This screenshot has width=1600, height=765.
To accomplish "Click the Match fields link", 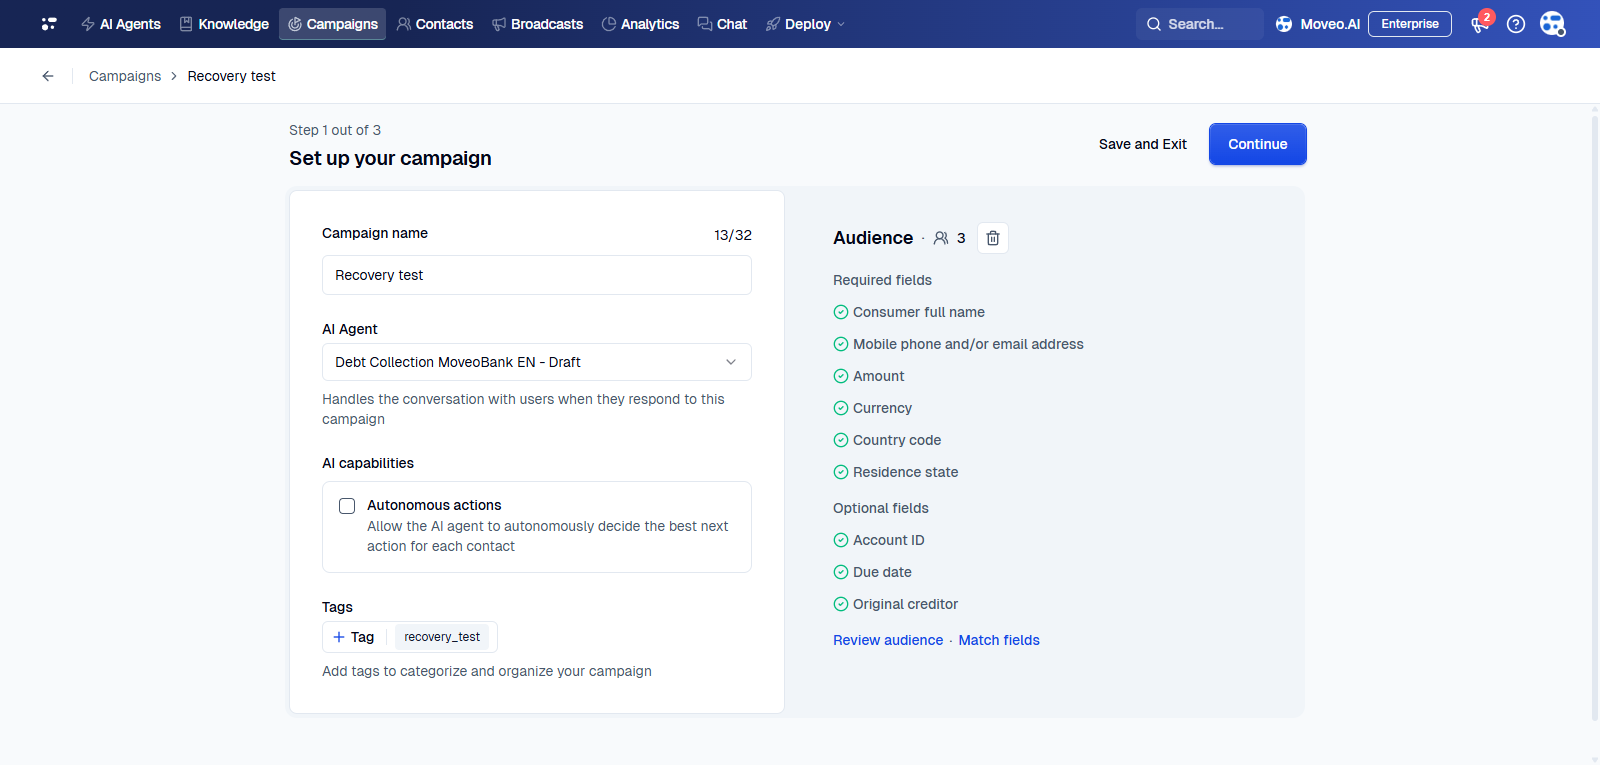I will tap(999, 640).
